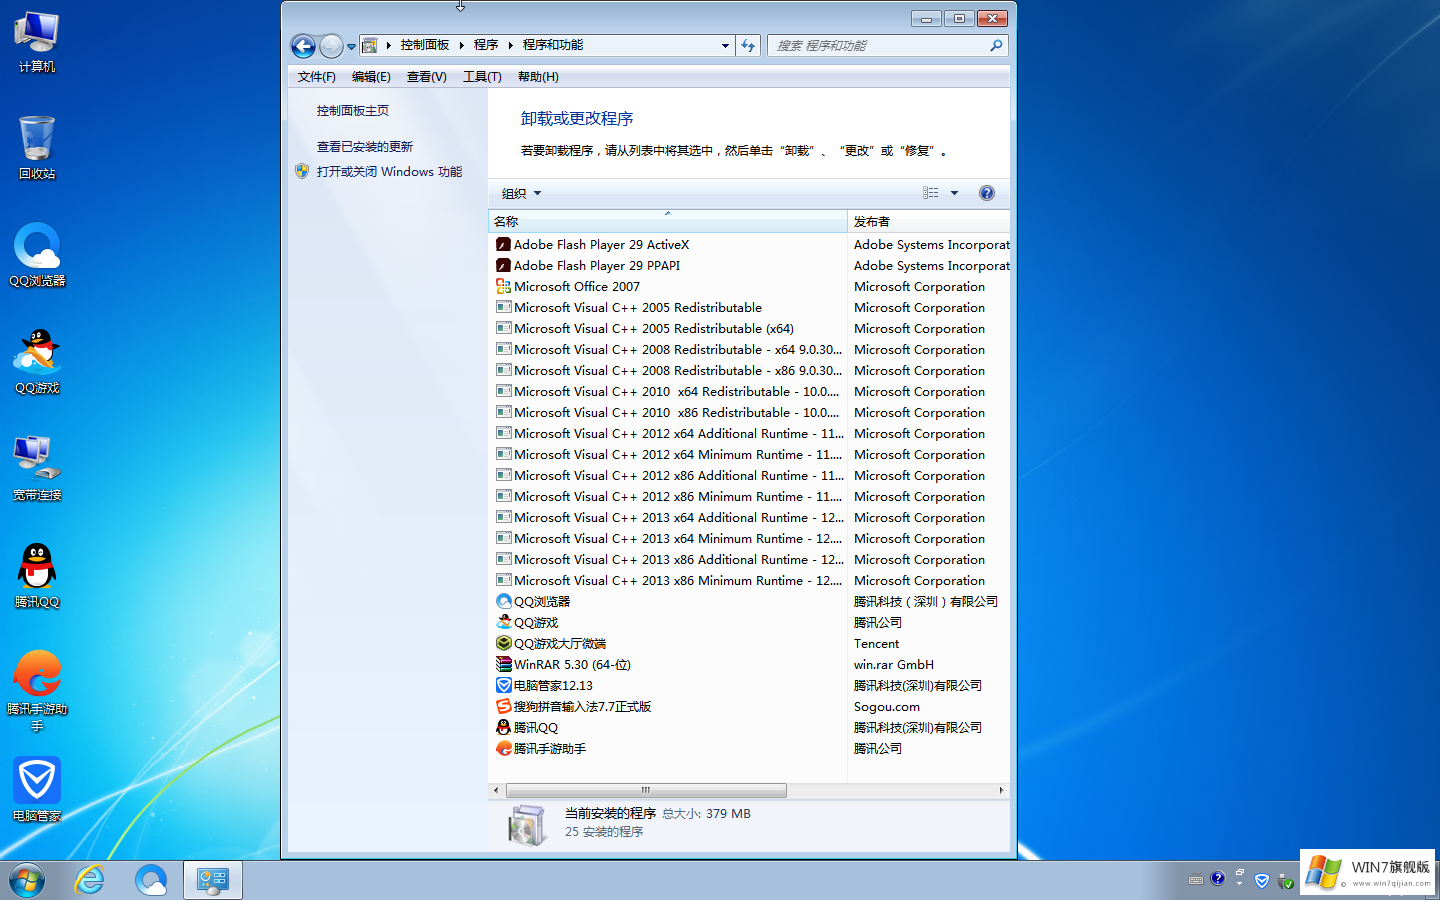The height and width of the screenshot is (900, 1440).
Task: Select 搜狗拼音输入法7.7正式版 program icon
Action: 504,706
